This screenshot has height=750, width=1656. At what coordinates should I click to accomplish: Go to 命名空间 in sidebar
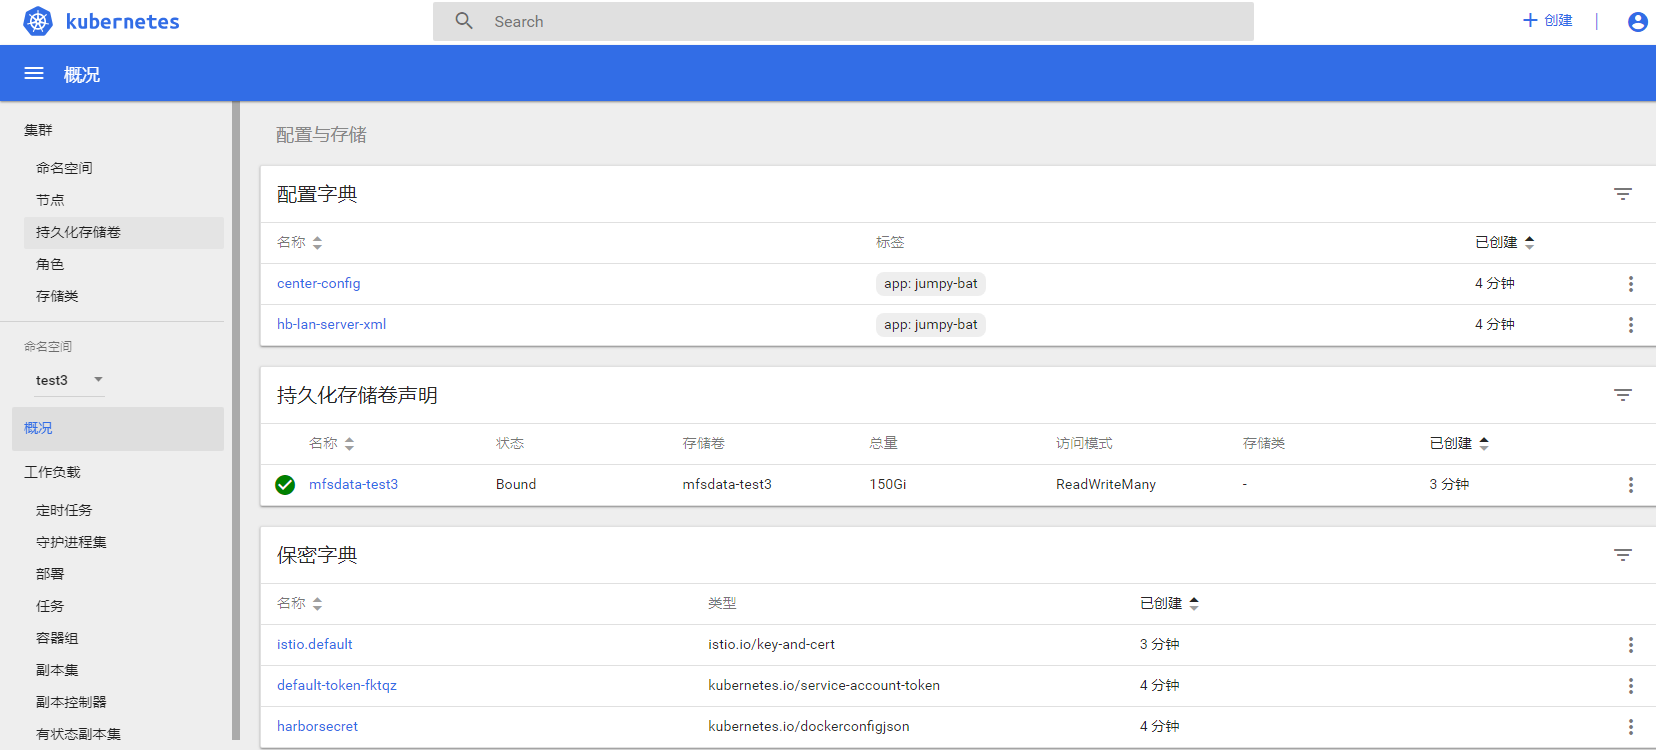point(64,168)
